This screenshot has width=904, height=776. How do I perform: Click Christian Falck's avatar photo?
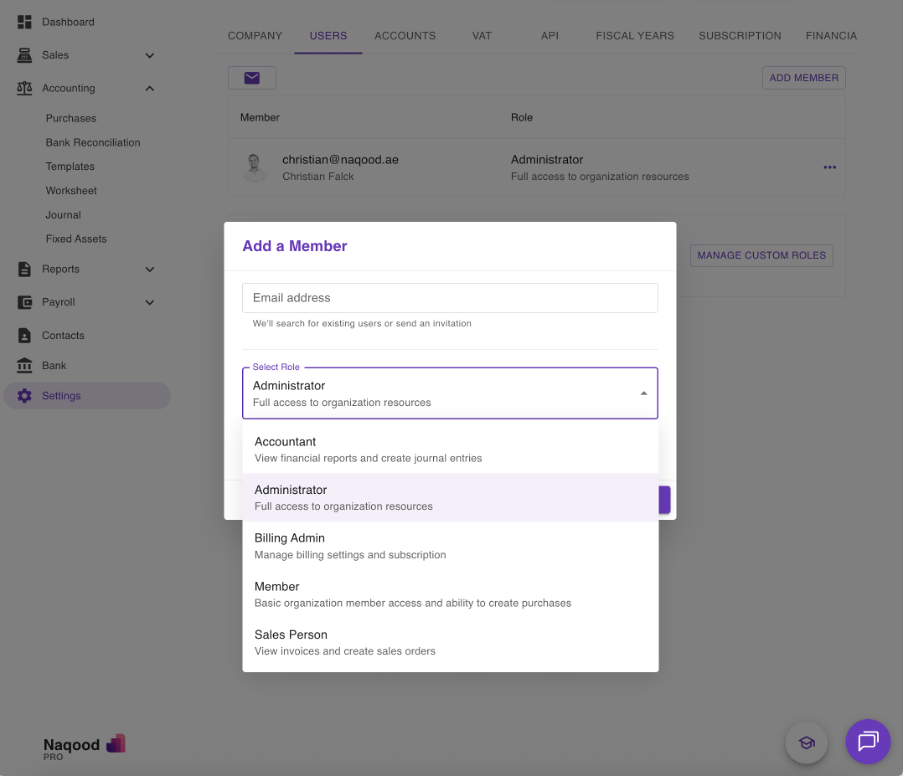click(x=255, y=167)
